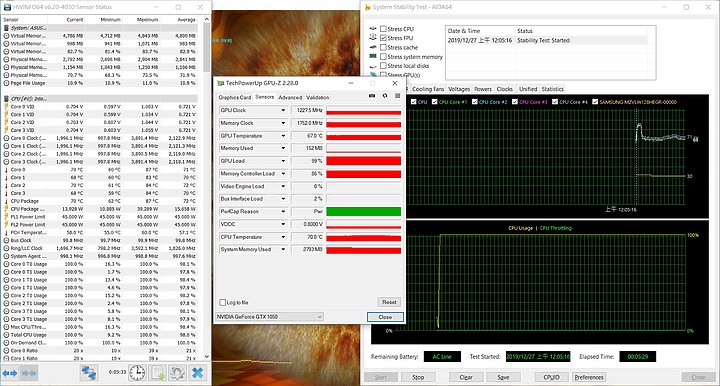Toggle SAMSUNG drive graph checkbox
The image size is (720, 386).
[x=595, y=102]
